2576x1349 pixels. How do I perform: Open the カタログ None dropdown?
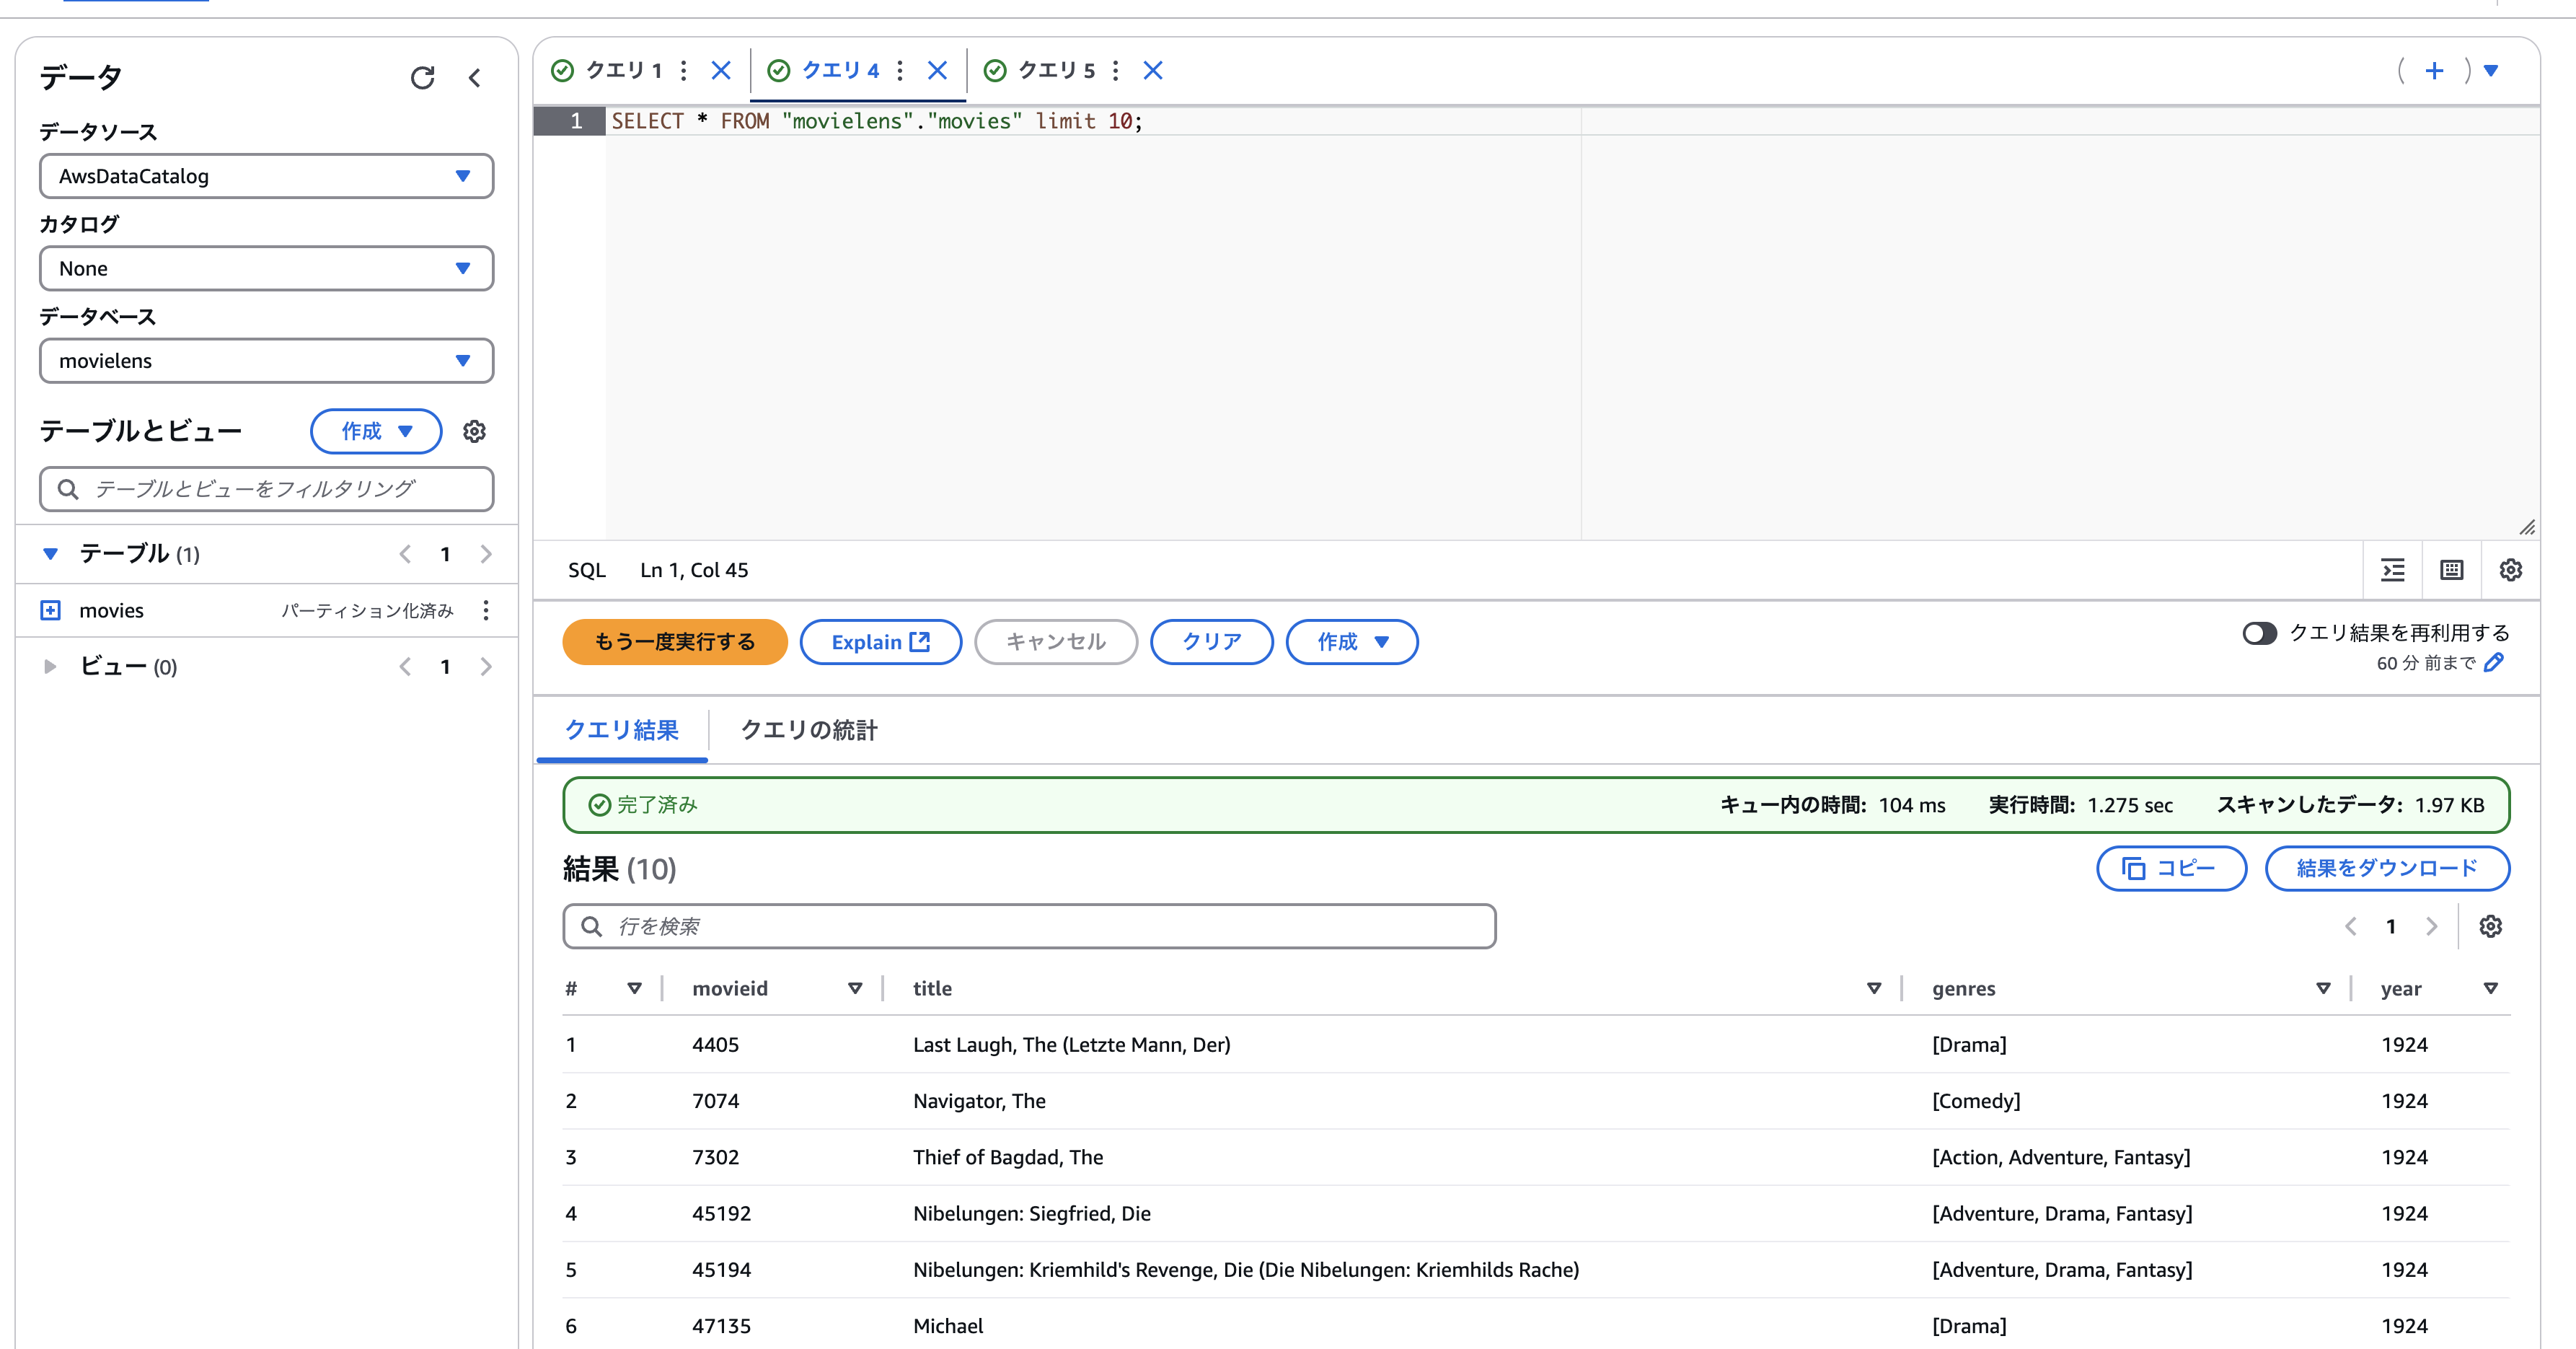coord(266,268)
